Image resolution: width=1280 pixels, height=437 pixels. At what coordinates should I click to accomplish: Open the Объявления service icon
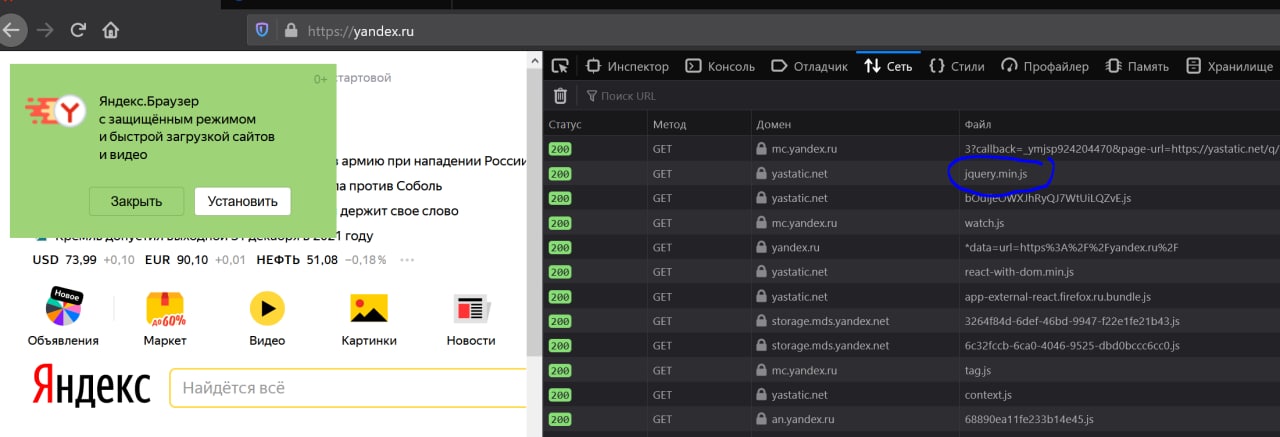click(63, 308)
